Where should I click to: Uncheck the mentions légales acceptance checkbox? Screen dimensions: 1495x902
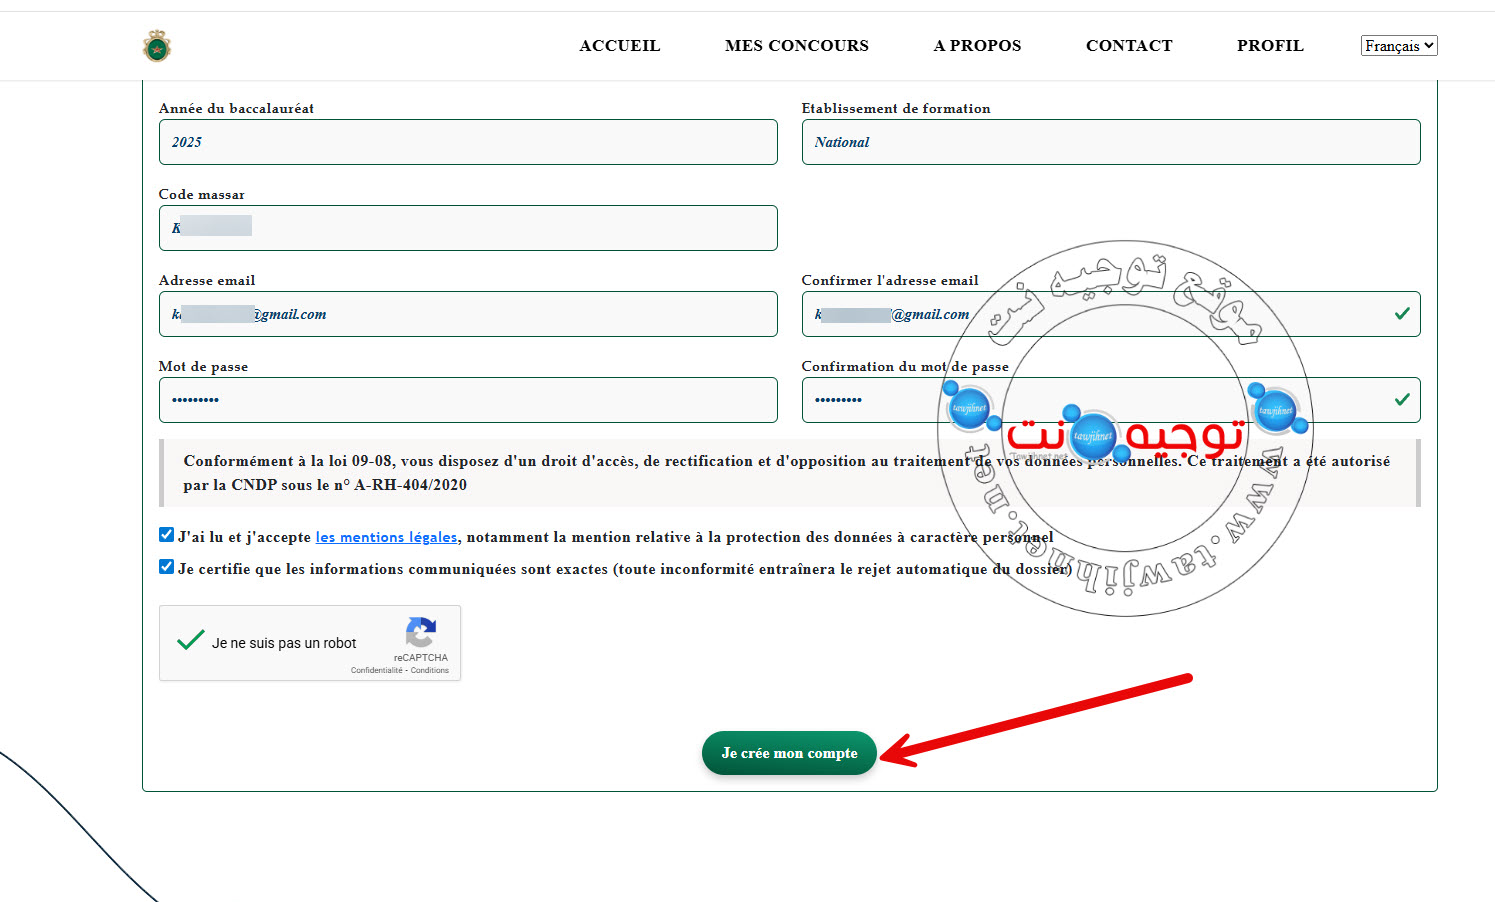point(166,534)
